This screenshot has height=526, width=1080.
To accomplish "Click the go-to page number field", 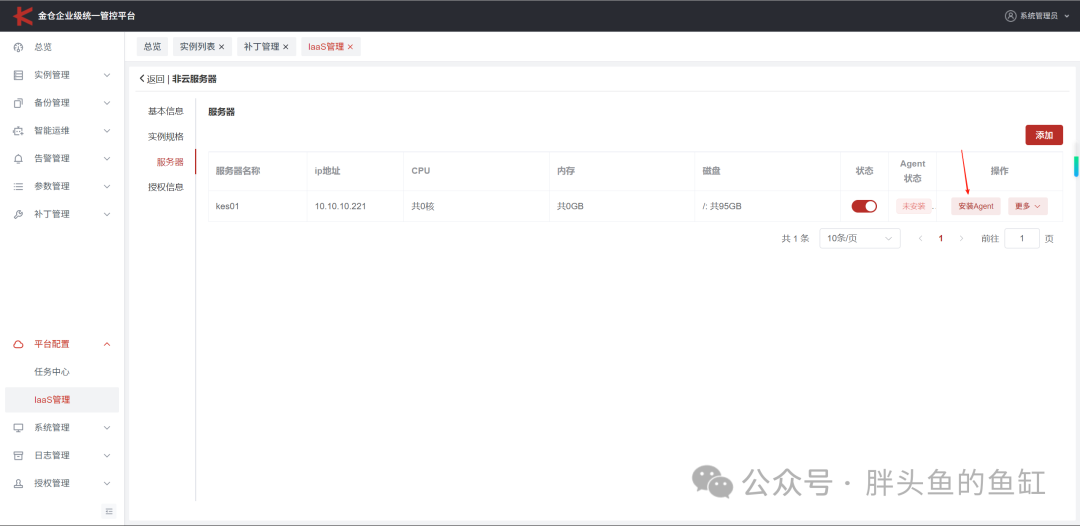I will (x=1022, y=238).
